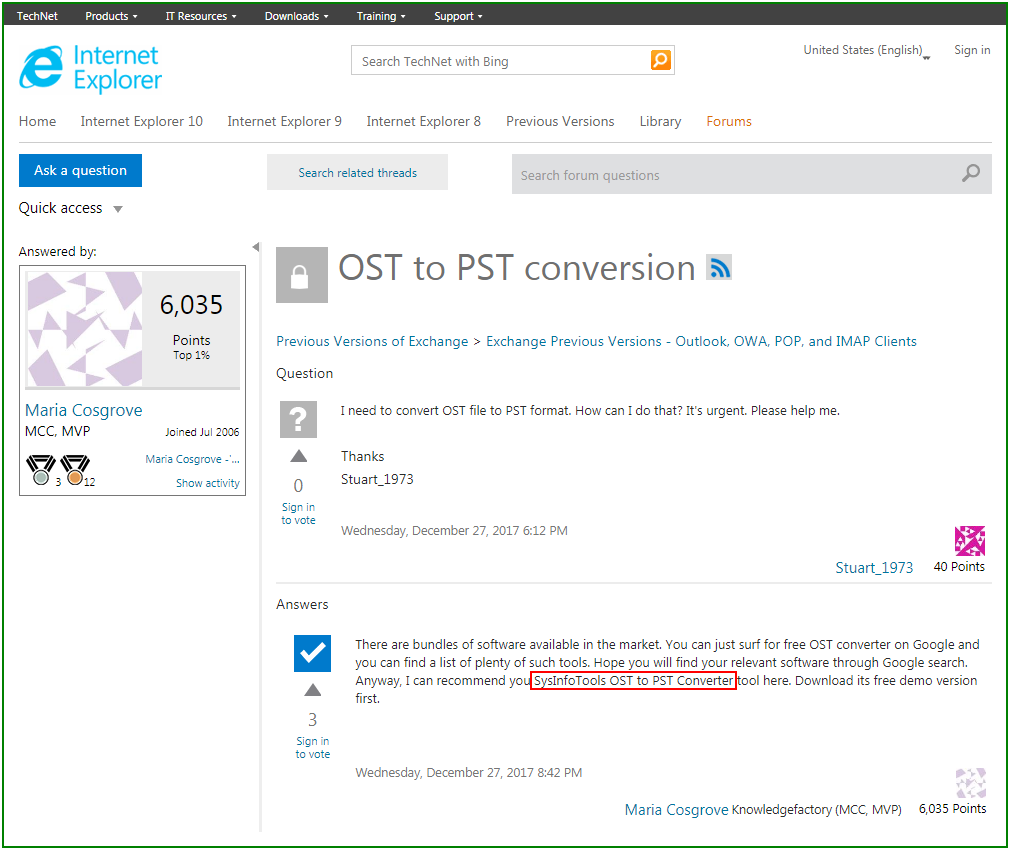Switch to Internet Explorer 9 tab
Image resolution: width=1010 pixels, height=850 pixels.
click(285, 121)
